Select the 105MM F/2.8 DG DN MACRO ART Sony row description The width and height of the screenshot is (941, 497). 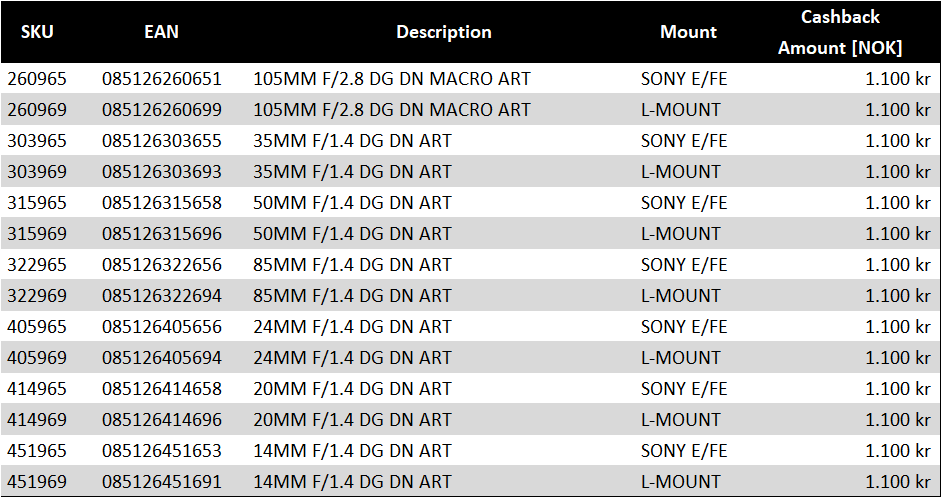(x=391, y=79)
